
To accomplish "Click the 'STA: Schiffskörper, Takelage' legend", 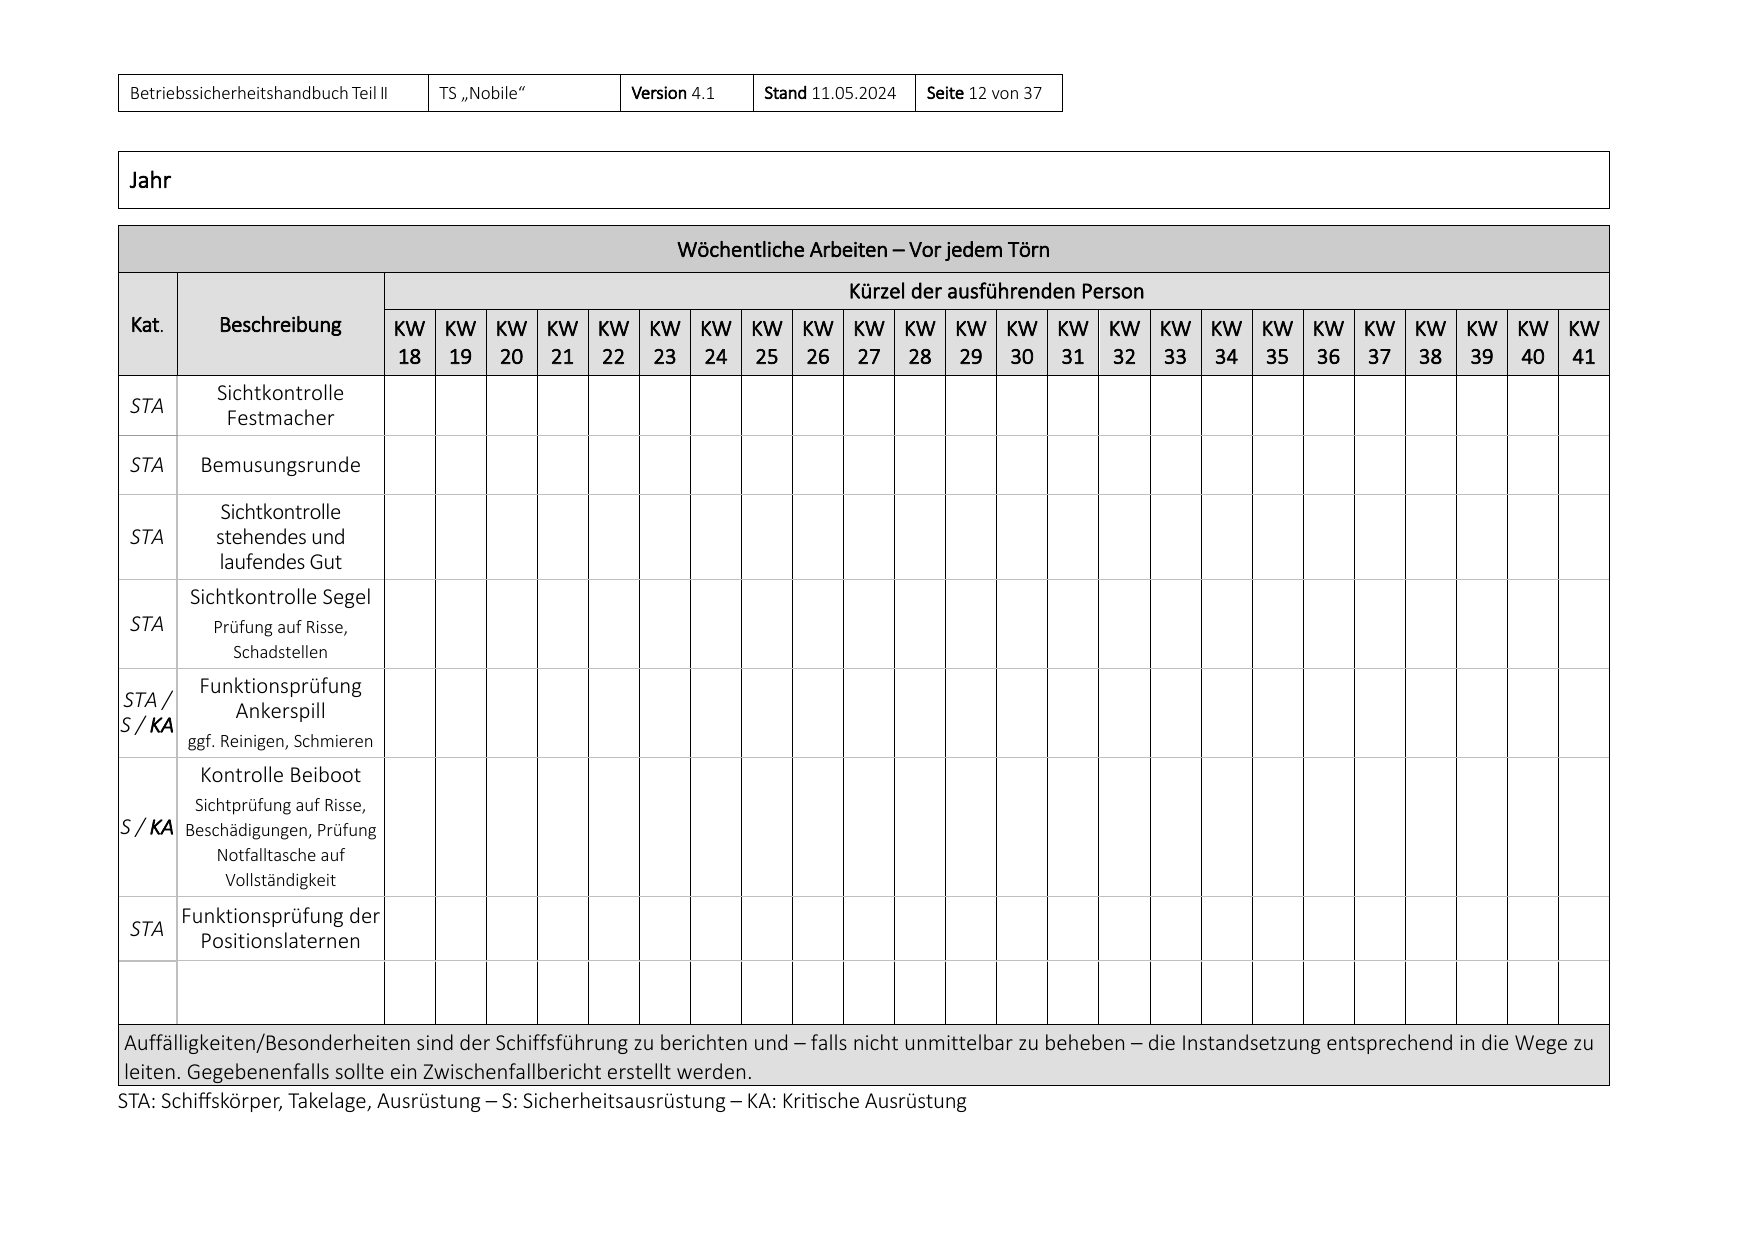I will pos(542,1101).
